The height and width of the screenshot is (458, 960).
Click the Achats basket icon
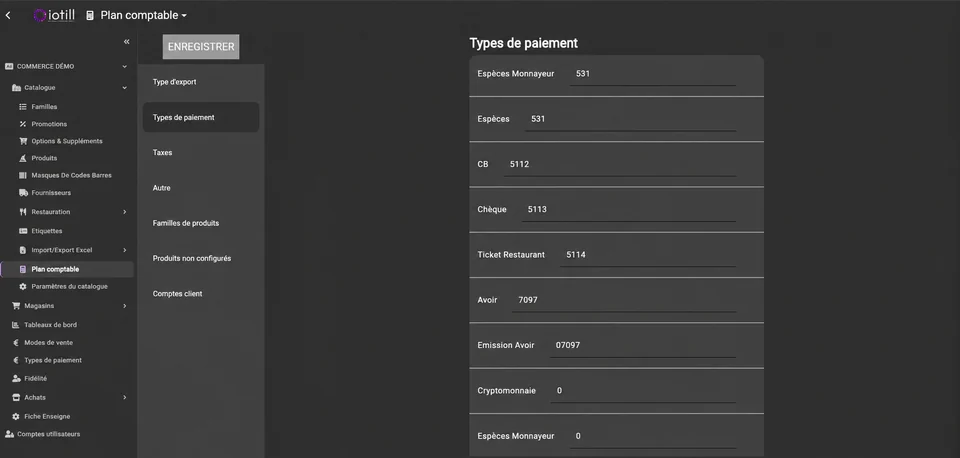[x=17, y=397]
